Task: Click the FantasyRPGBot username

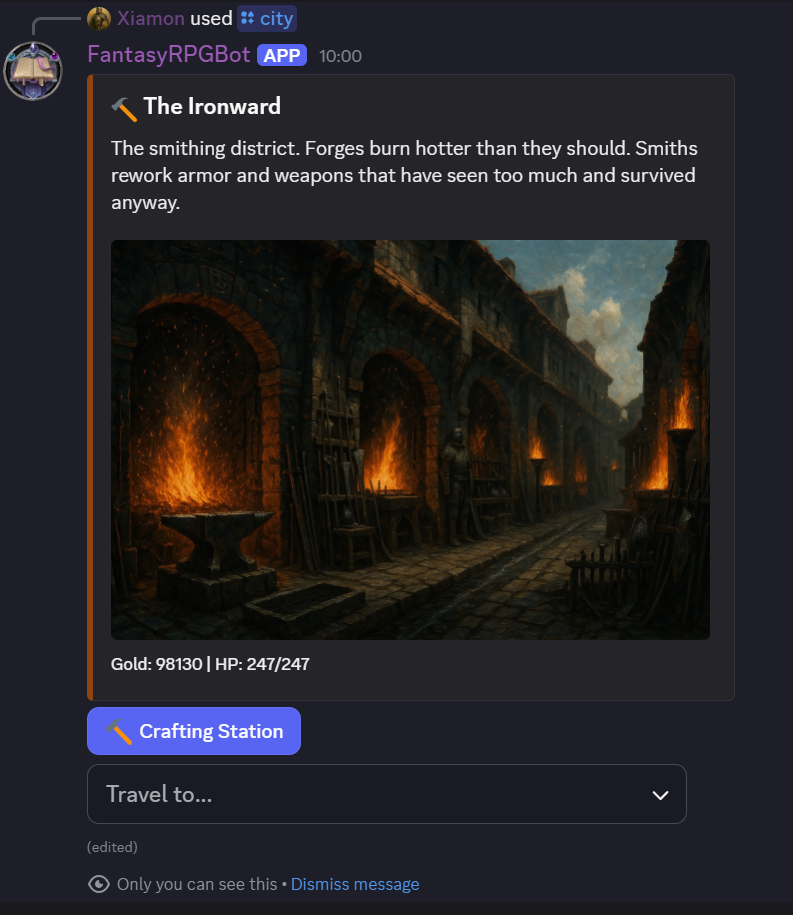Action: click(168, 55)
